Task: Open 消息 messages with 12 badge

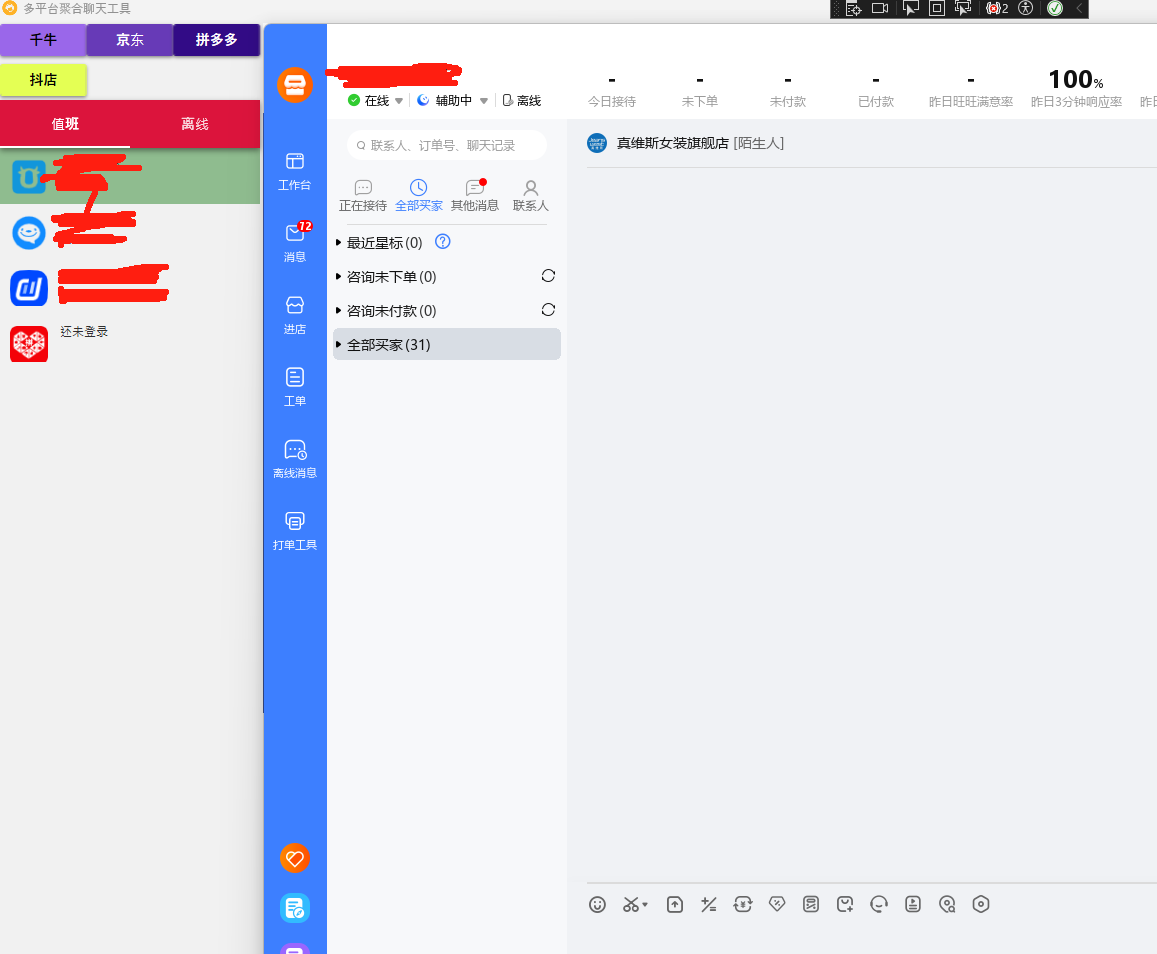Action: coord(295,241)
